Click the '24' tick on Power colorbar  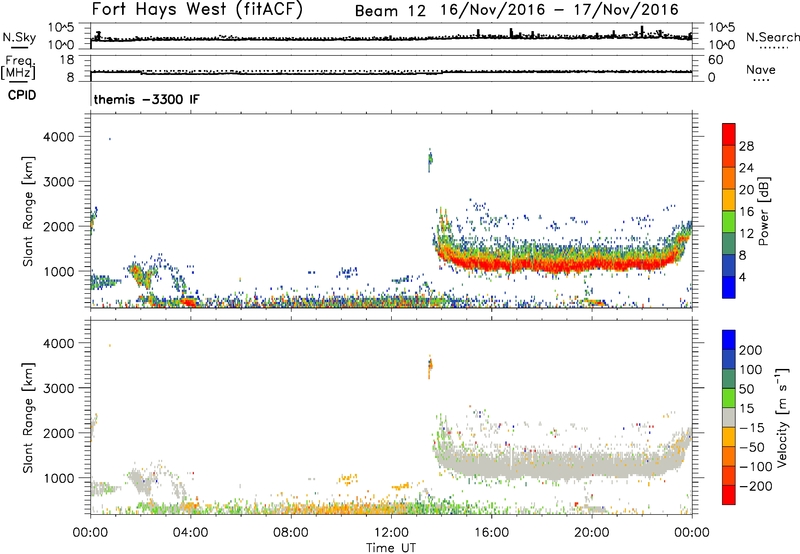(746, 168)
